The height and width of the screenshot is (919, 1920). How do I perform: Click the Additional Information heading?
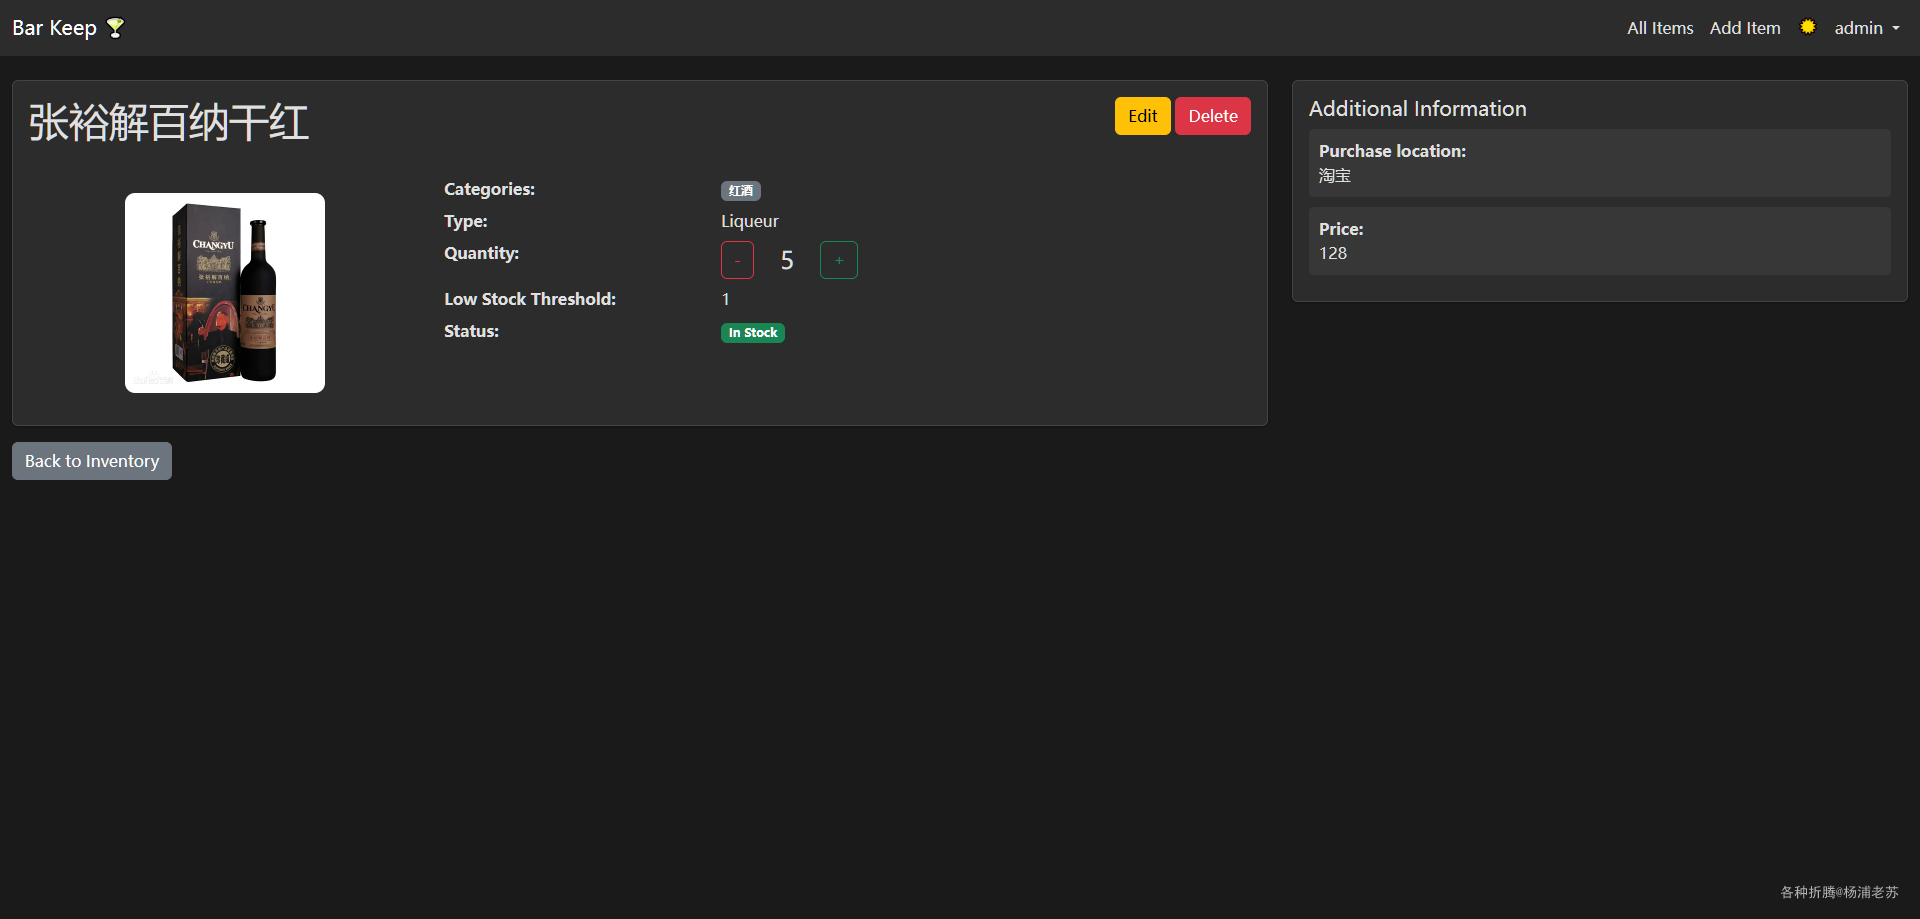tap(1418, 109)
